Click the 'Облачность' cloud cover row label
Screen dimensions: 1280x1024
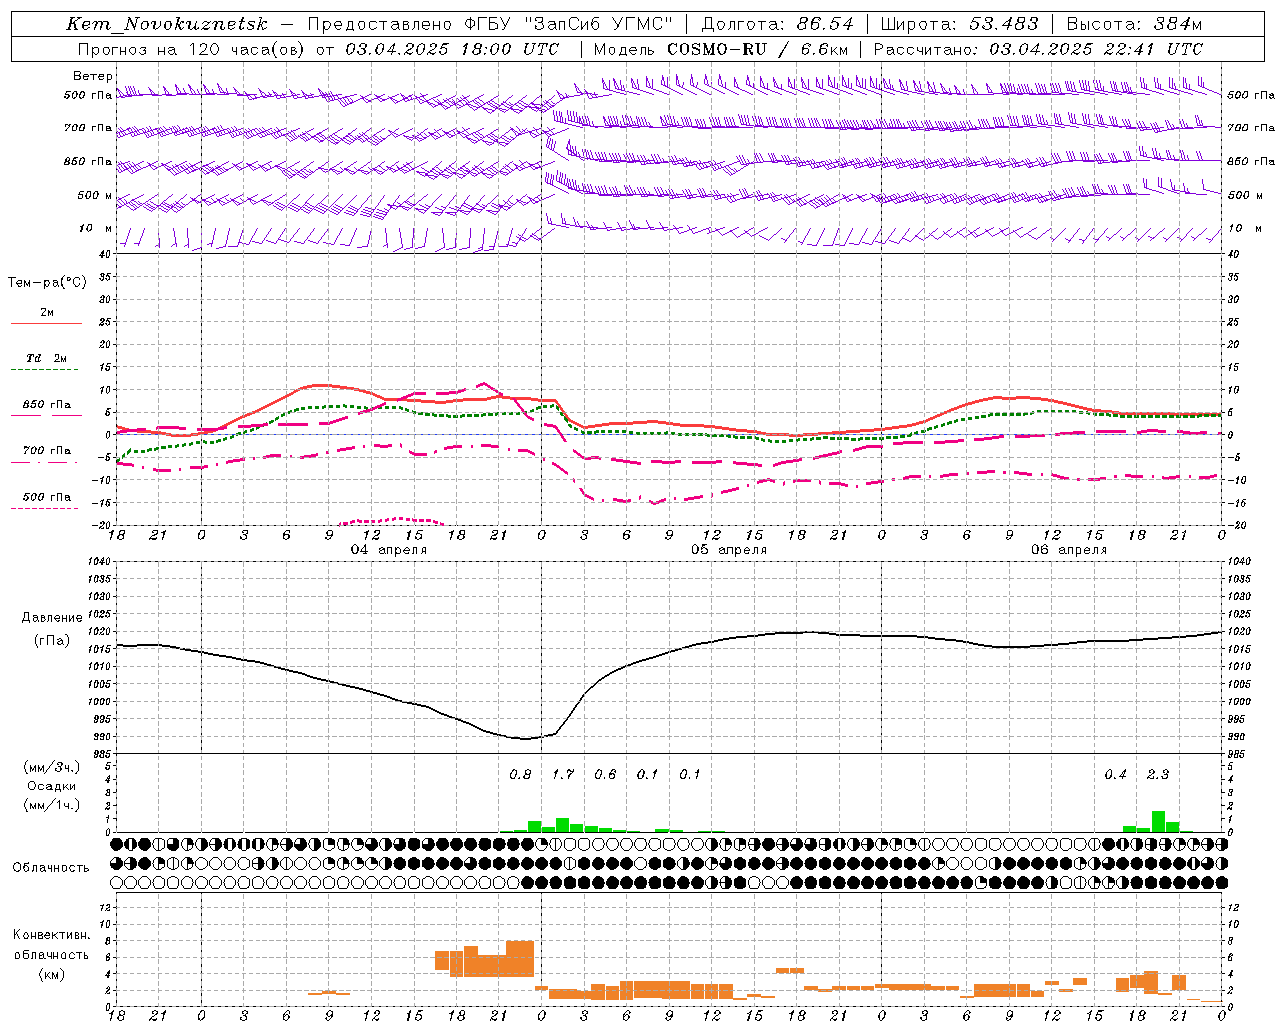point(51,868)
